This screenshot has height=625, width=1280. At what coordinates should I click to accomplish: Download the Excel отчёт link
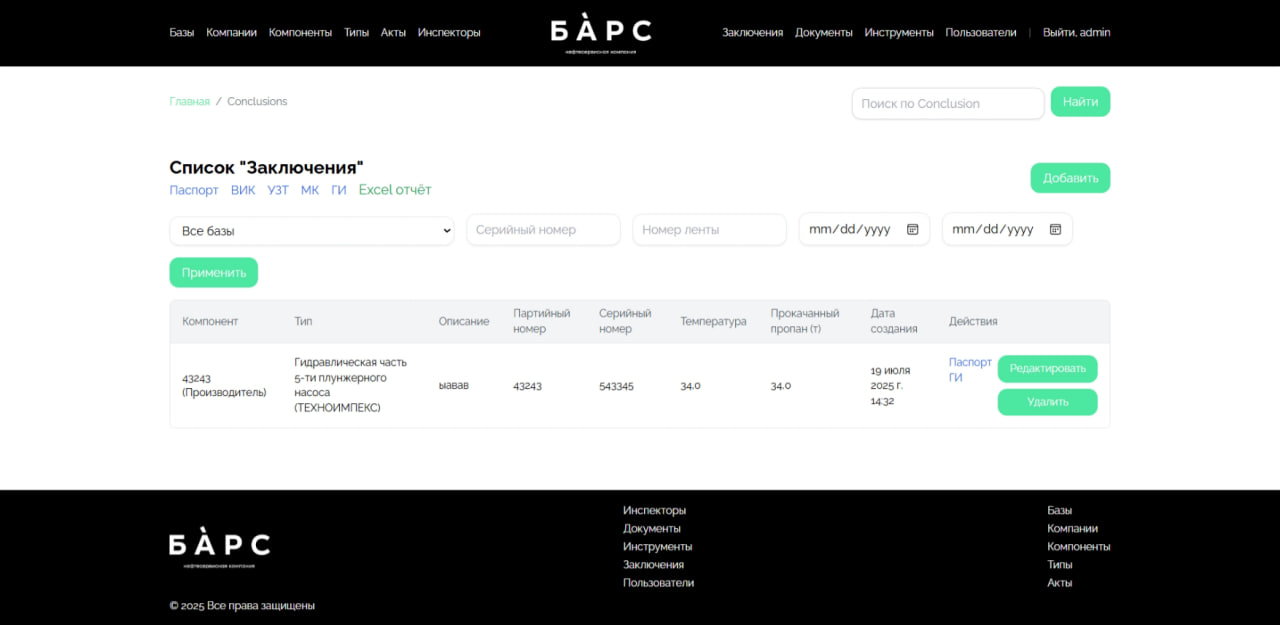click(395, 190)
